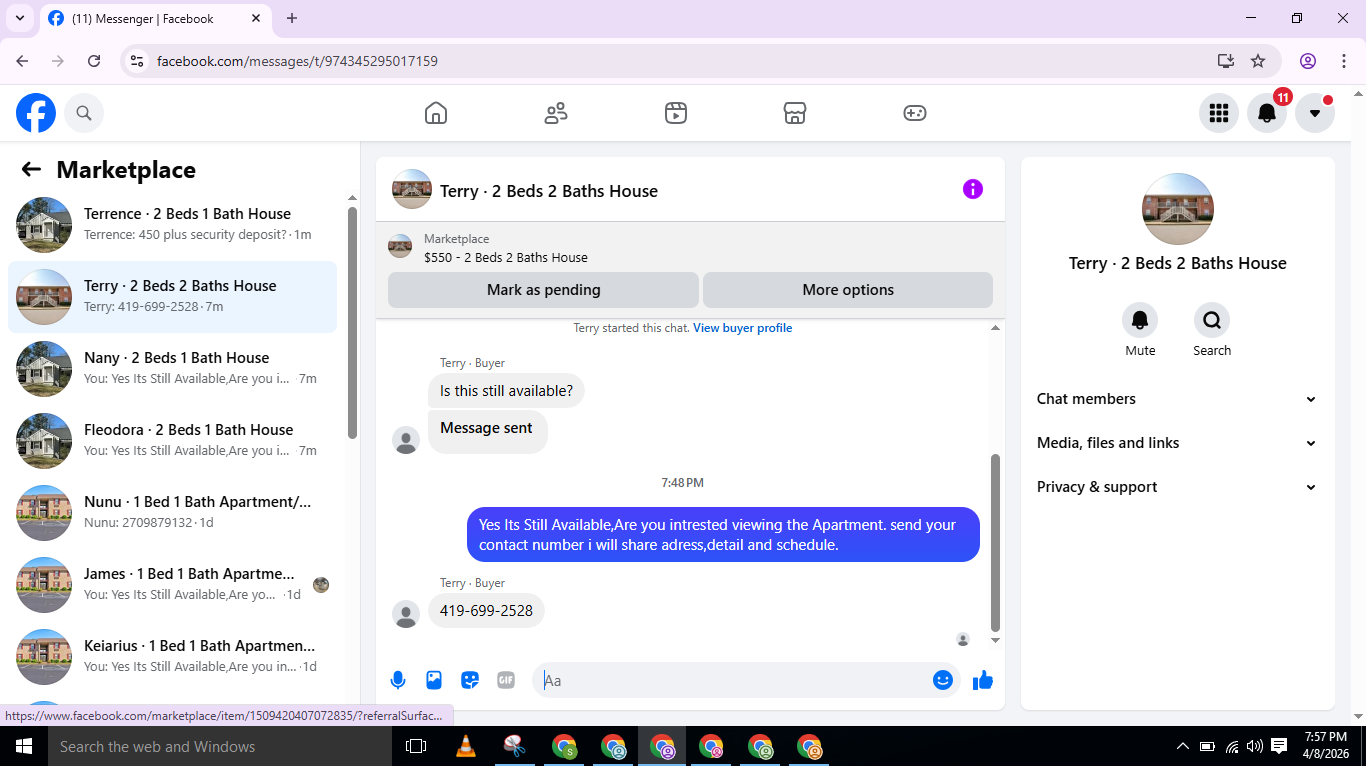Open Fleodora 2 Beds 1 Bath chat
This screenshot has width=1366, height=766.
click(x=172, y=440)
